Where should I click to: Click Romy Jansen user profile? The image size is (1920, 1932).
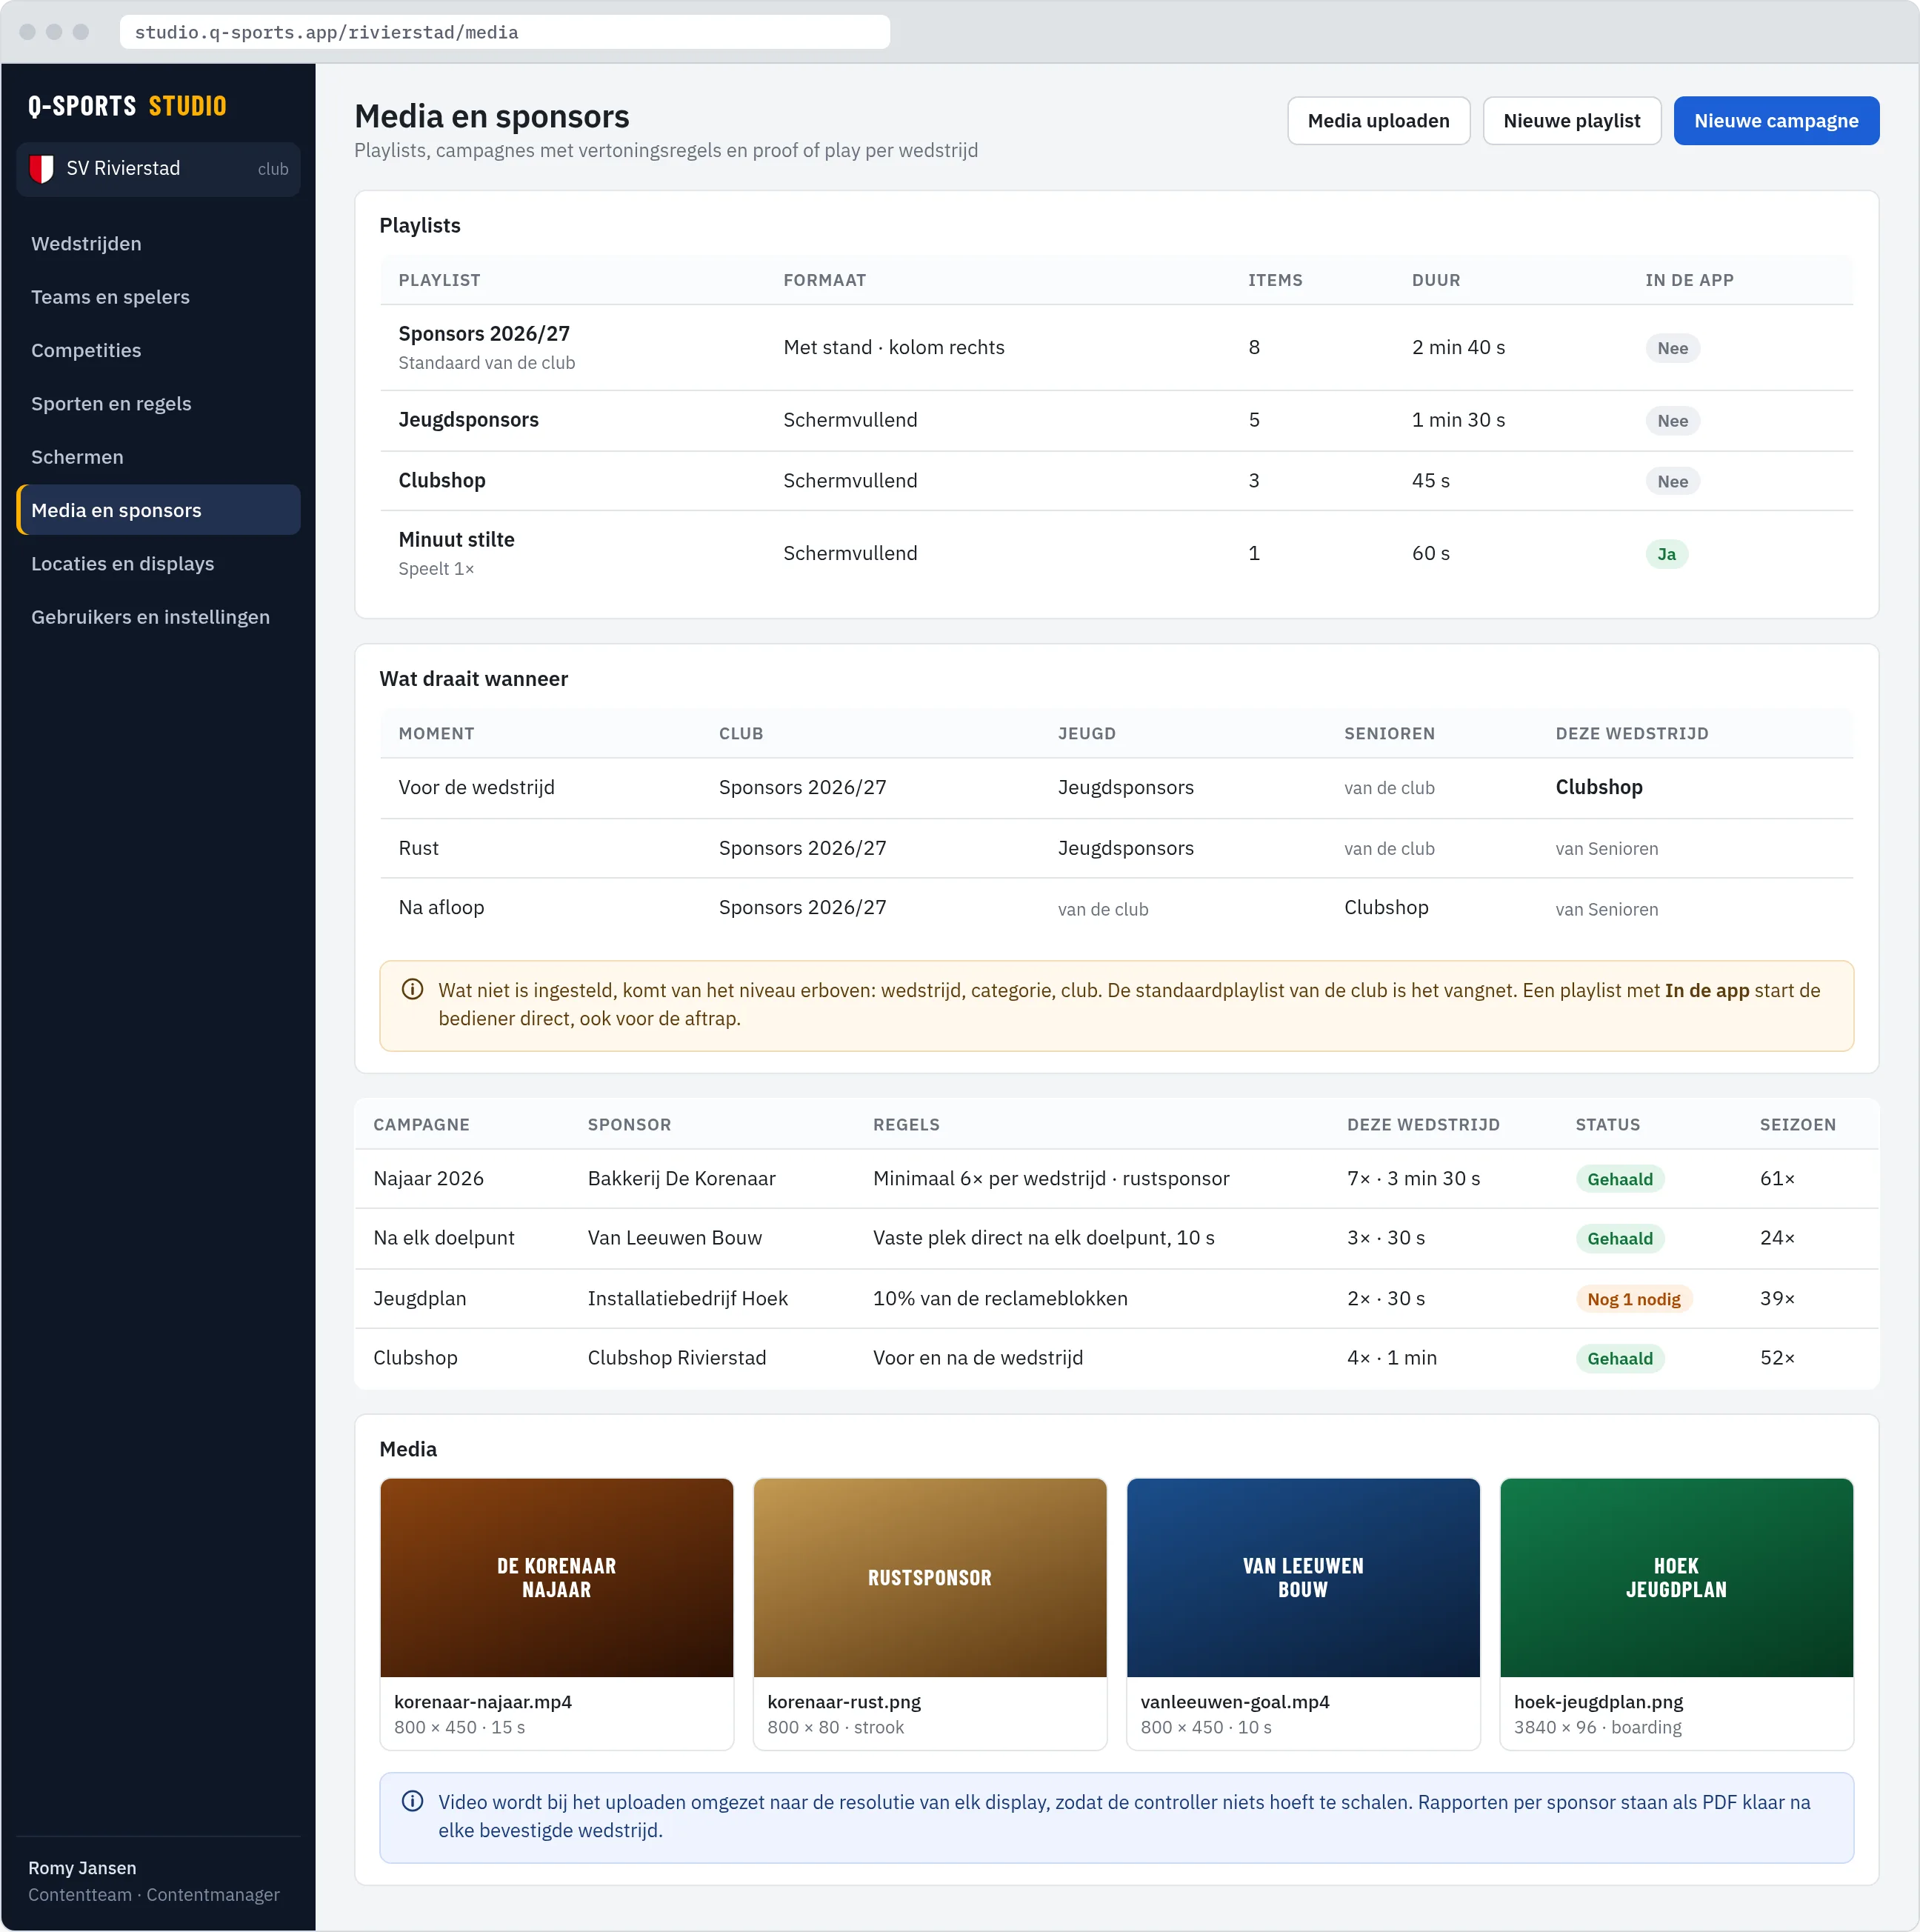coord(154,1880)
